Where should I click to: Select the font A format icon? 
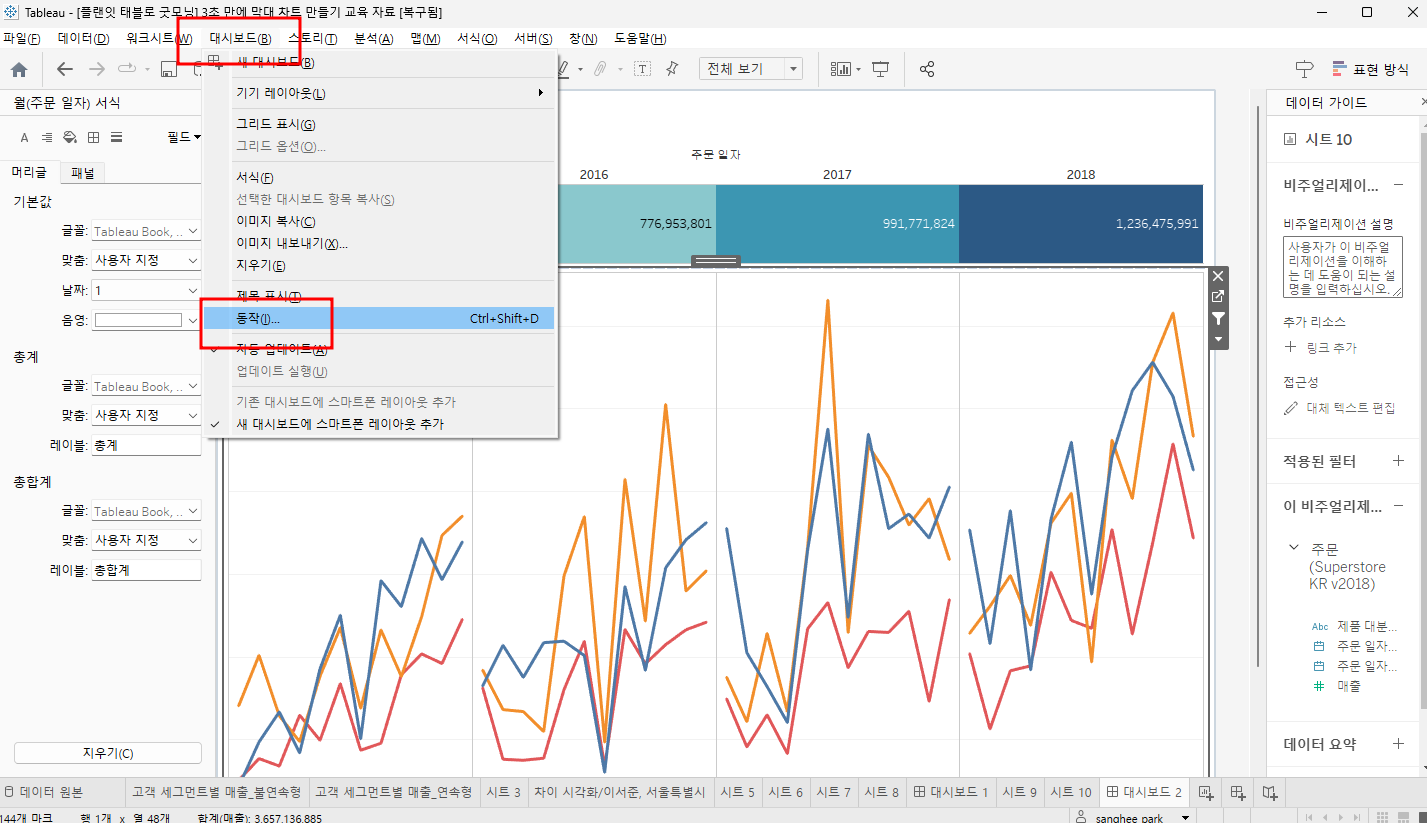25,137
